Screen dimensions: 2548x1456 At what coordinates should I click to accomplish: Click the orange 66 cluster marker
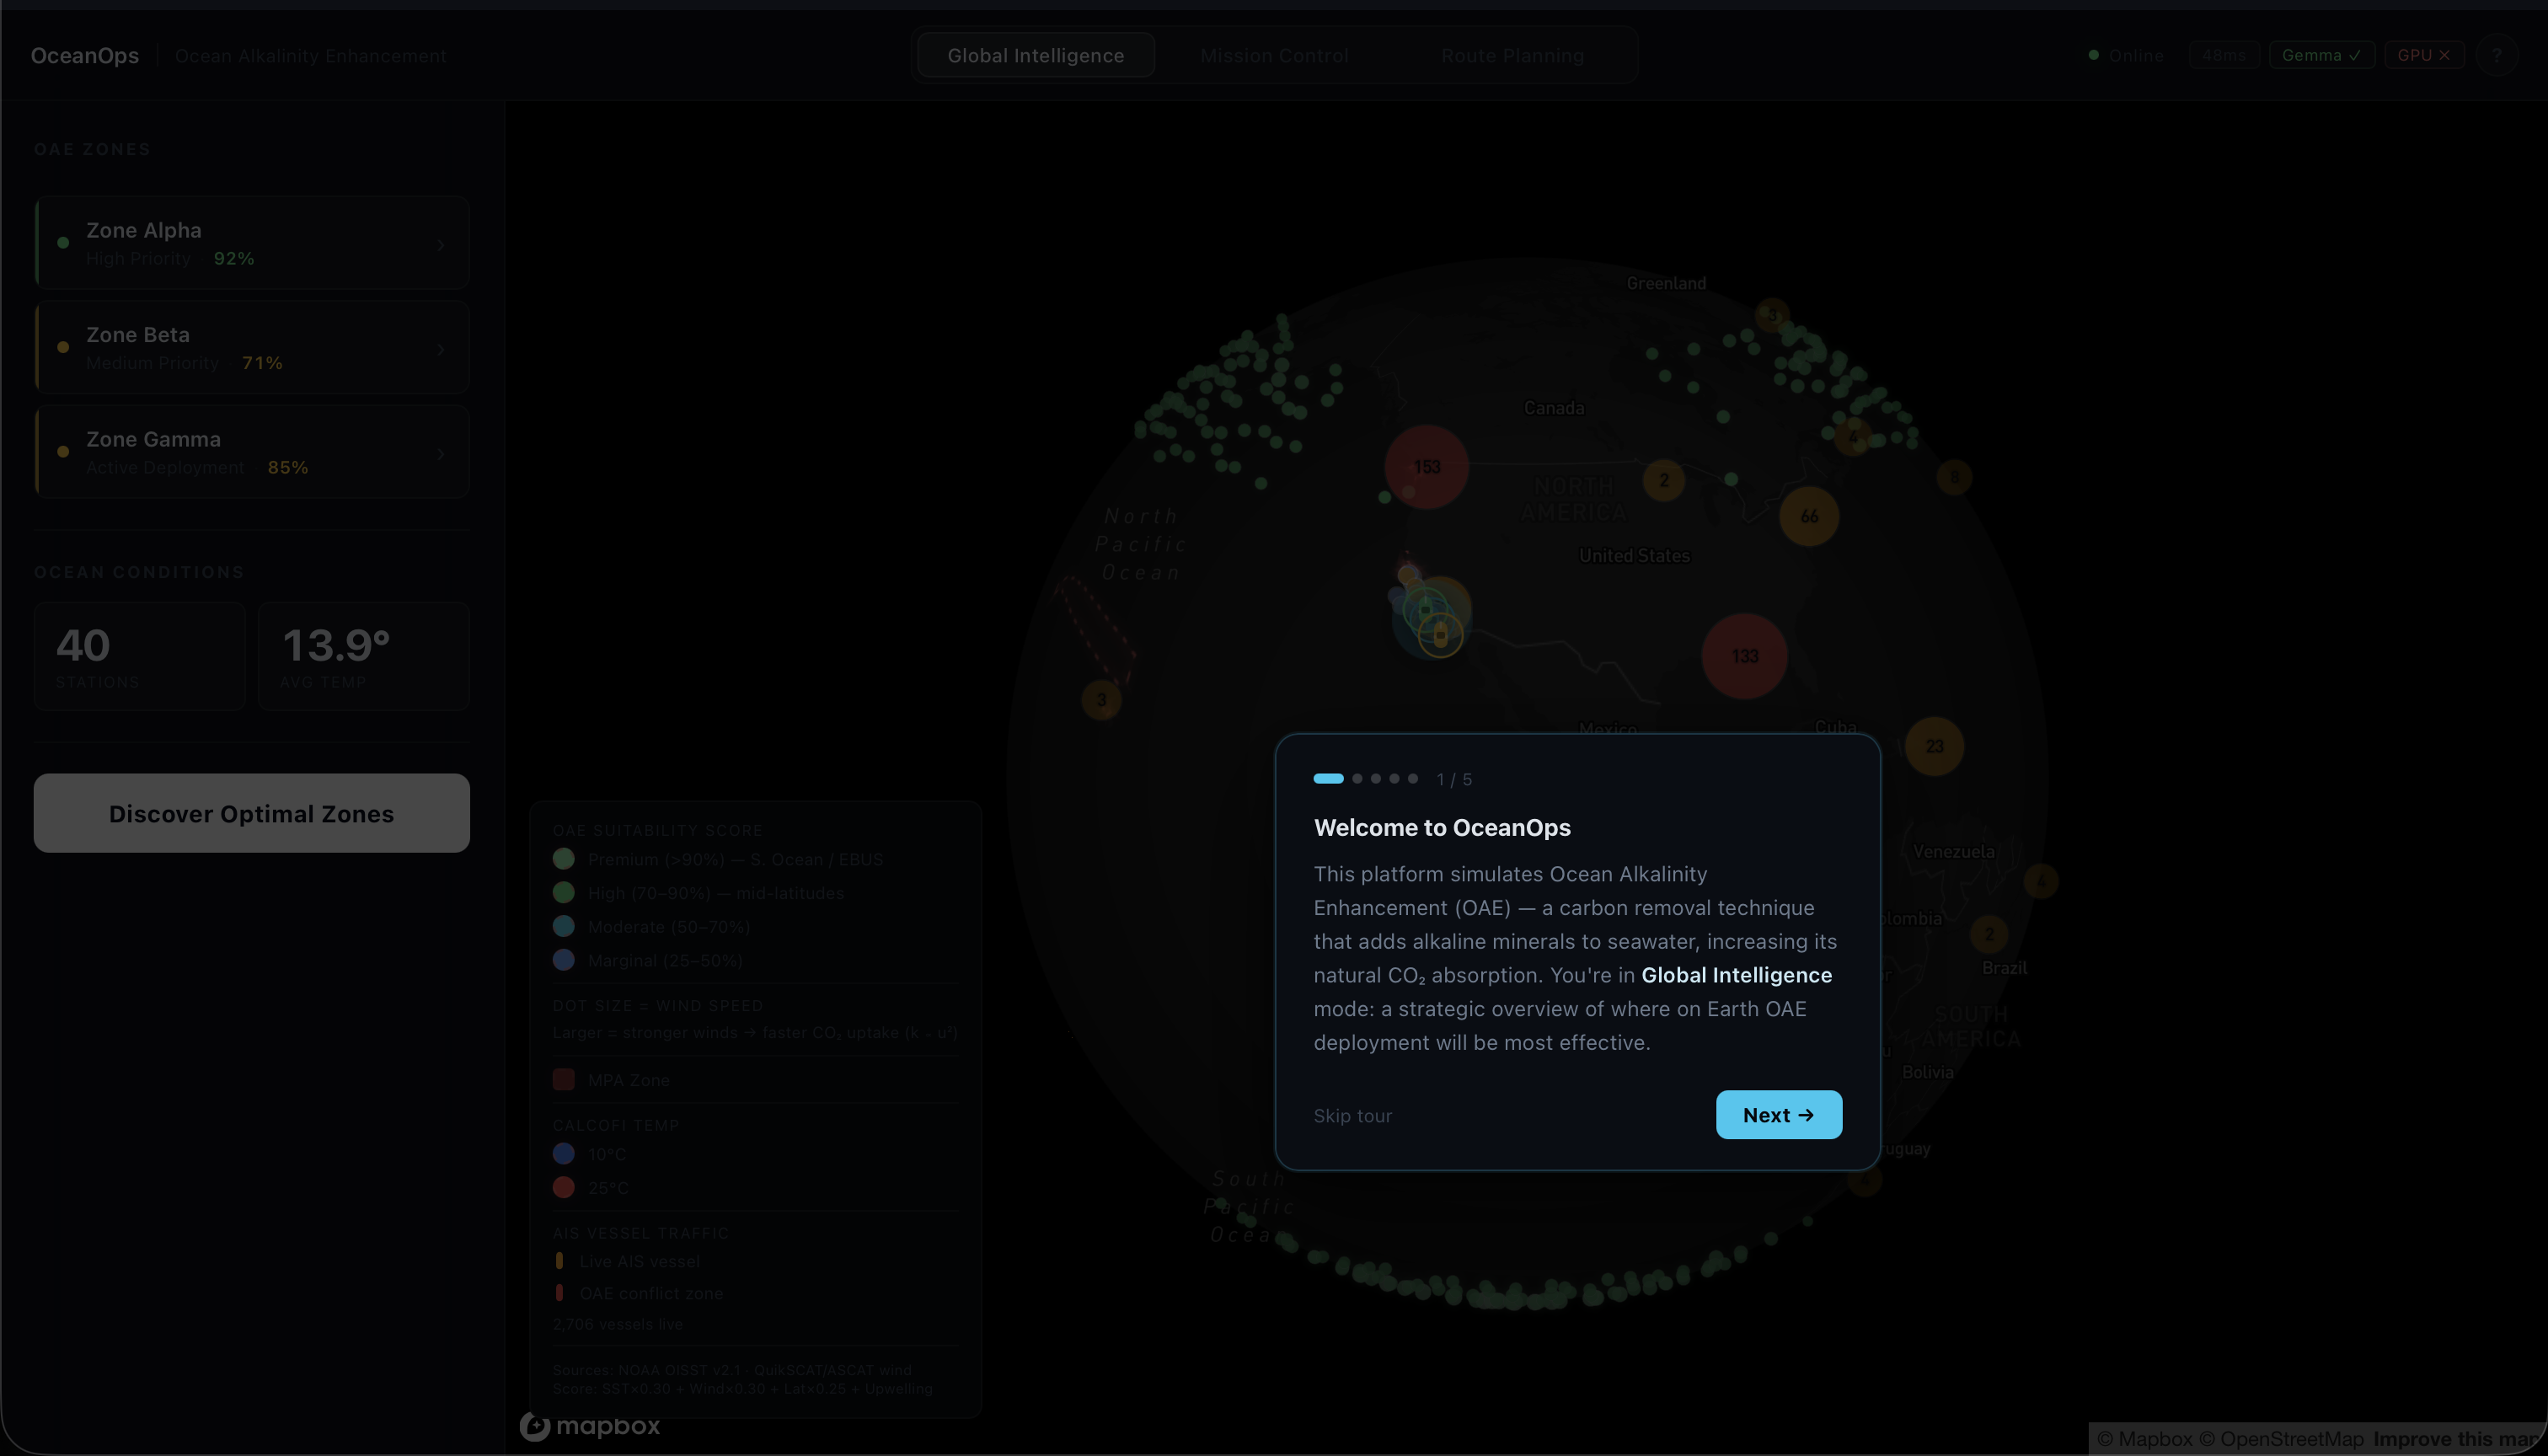(1809, 516)
